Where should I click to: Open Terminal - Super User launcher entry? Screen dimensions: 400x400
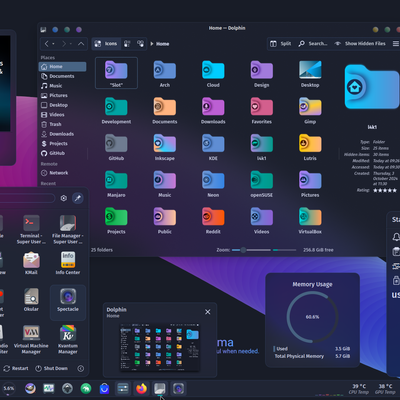tap(31, 230)
